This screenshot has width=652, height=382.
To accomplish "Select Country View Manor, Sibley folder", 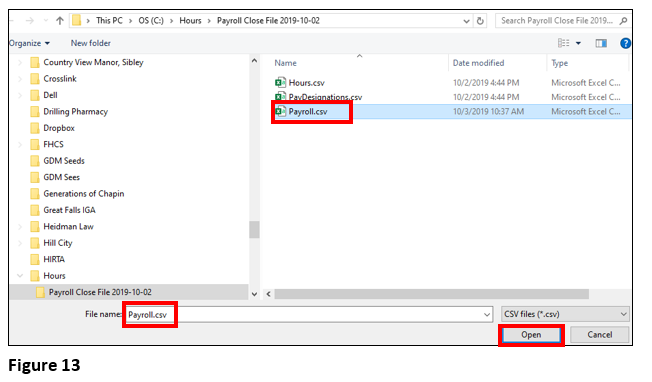I will pos(93,62).
